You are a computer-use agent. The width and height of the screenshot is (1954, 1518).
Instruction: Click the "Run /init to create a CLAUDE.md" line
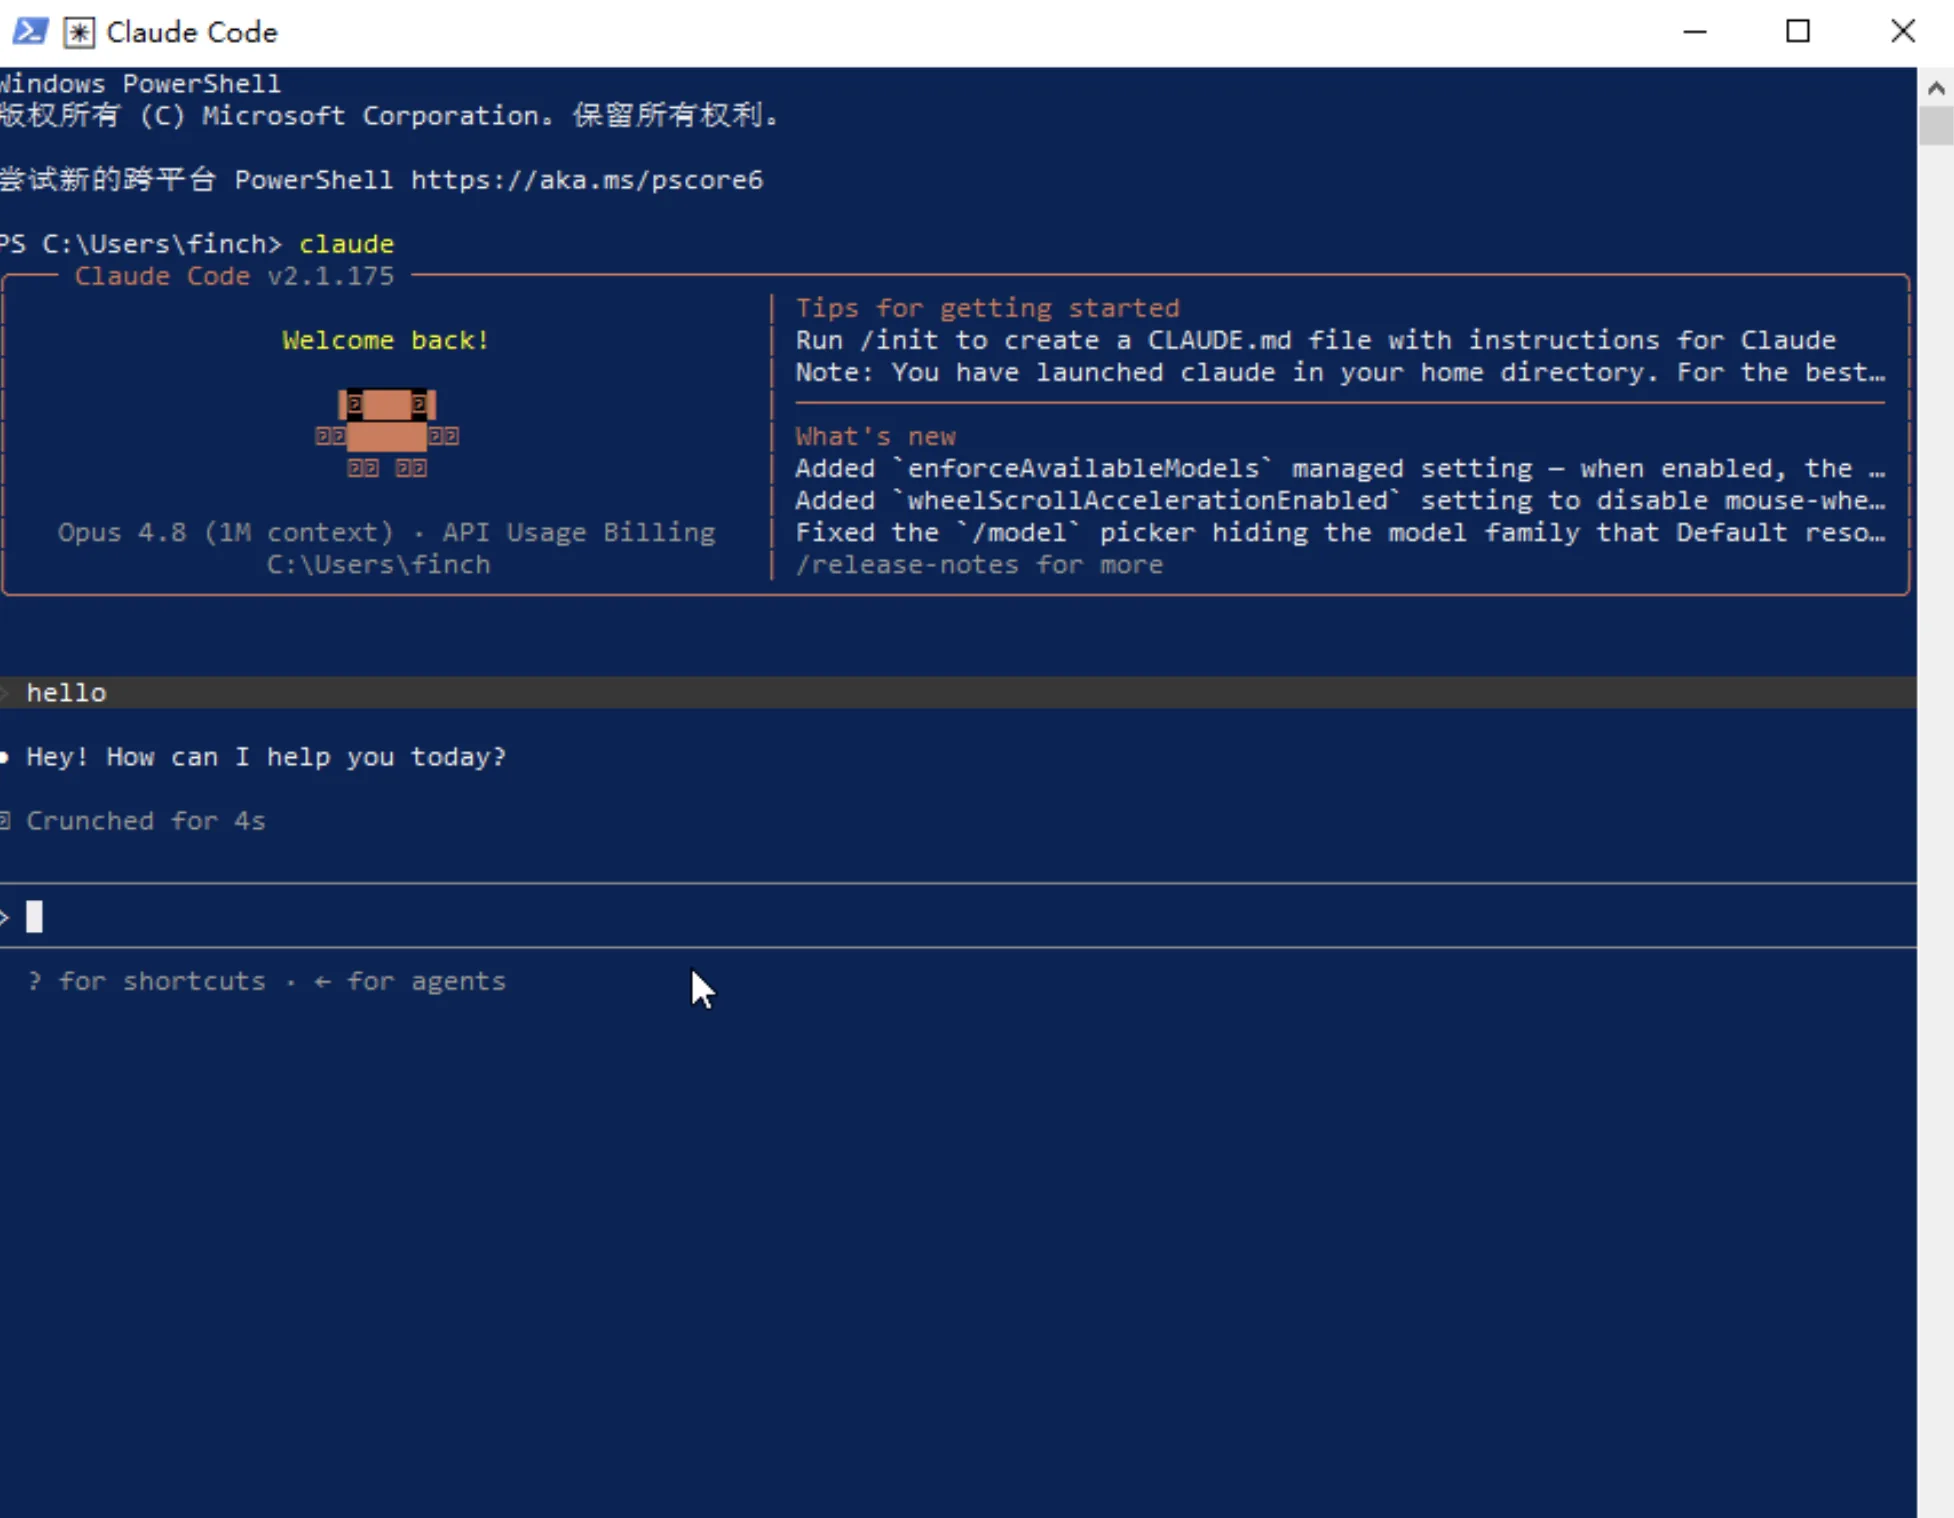point(1315,340)
